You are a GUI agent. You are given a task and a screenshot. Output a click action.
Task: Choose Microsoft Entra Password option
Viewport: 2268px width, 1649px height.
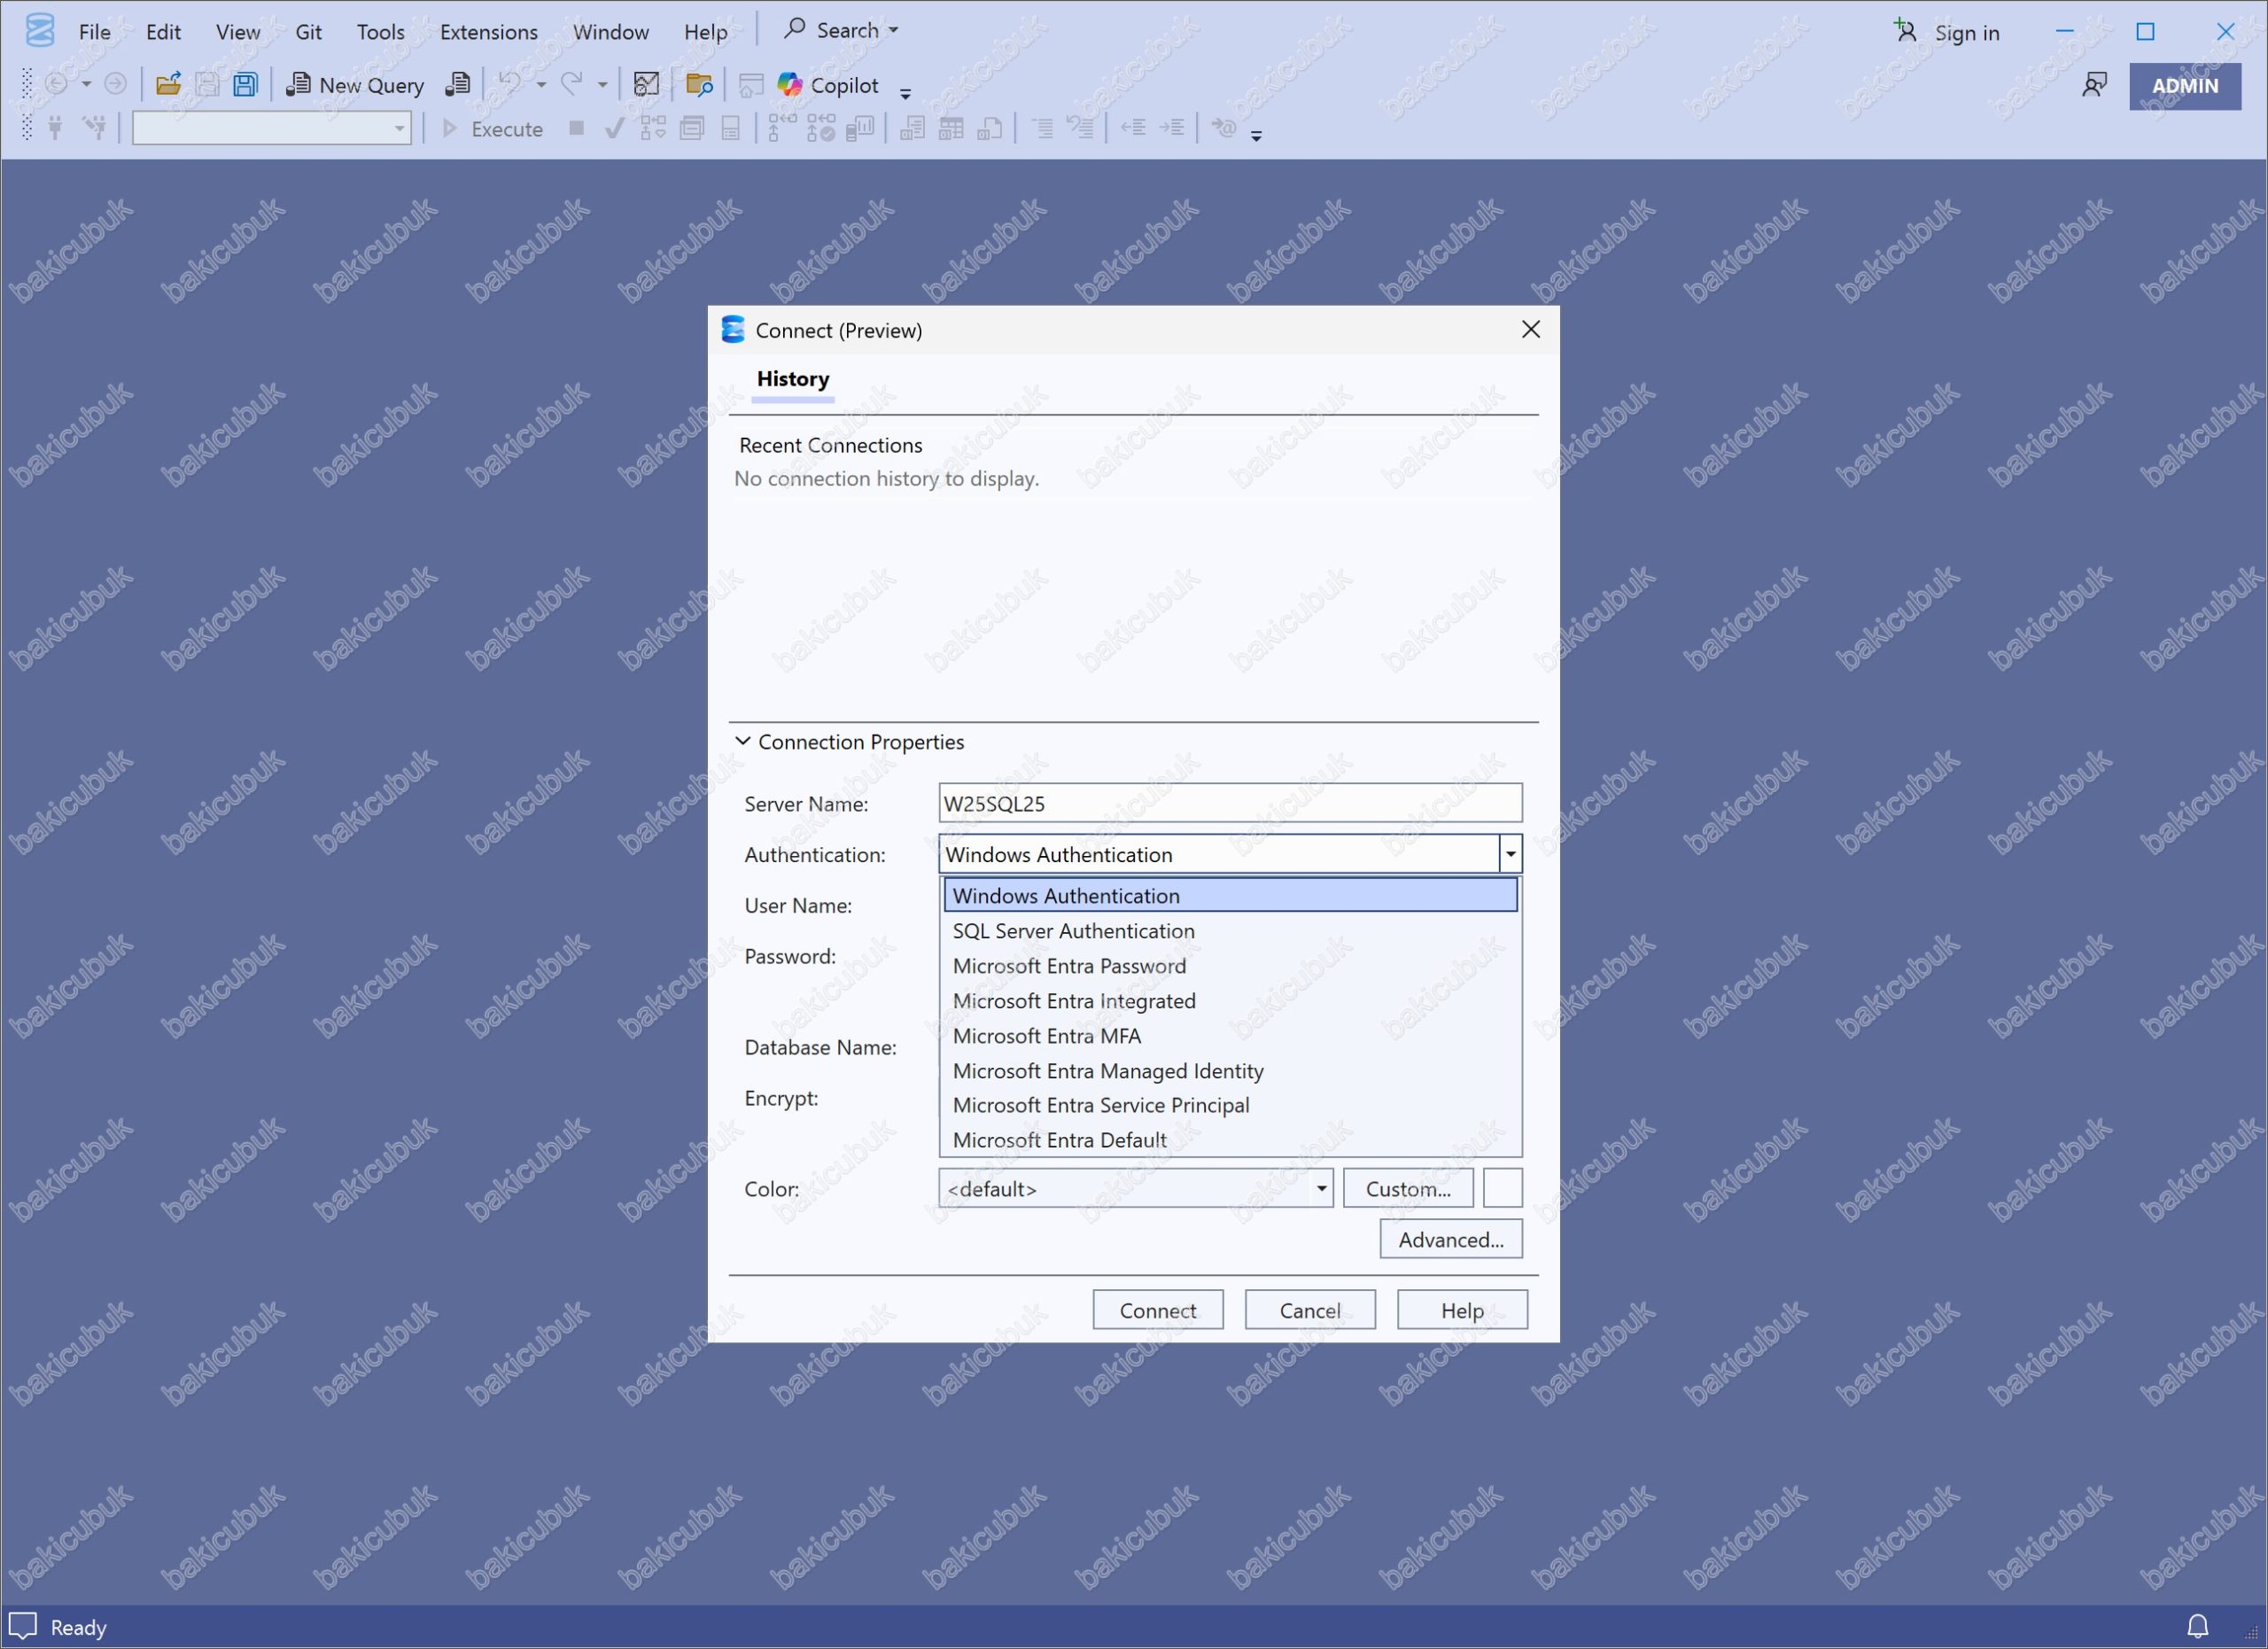(1230, 966)
